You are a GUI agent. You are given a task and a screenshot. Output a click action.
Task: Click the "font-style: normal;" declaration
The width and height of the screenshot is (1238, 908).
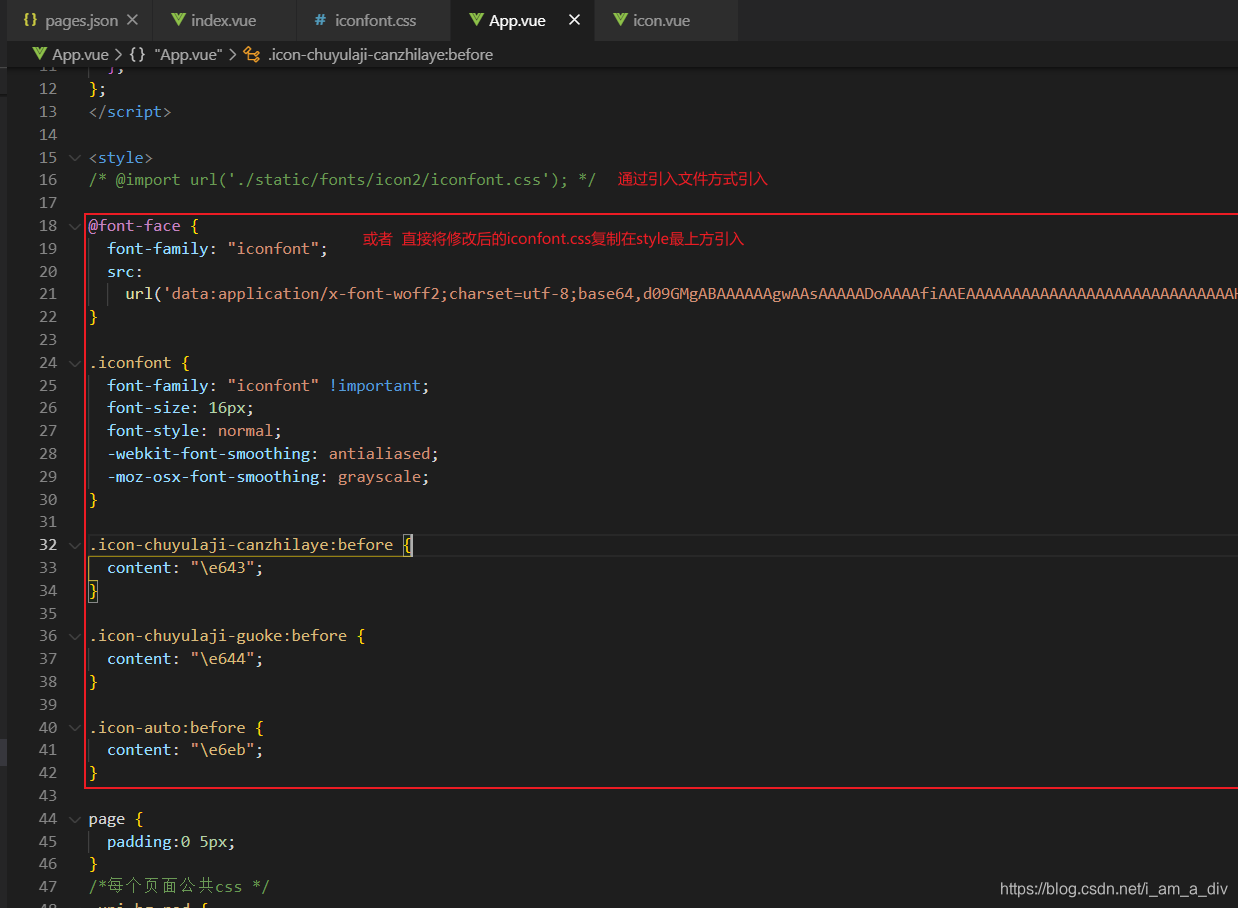(x=195, y=431)
